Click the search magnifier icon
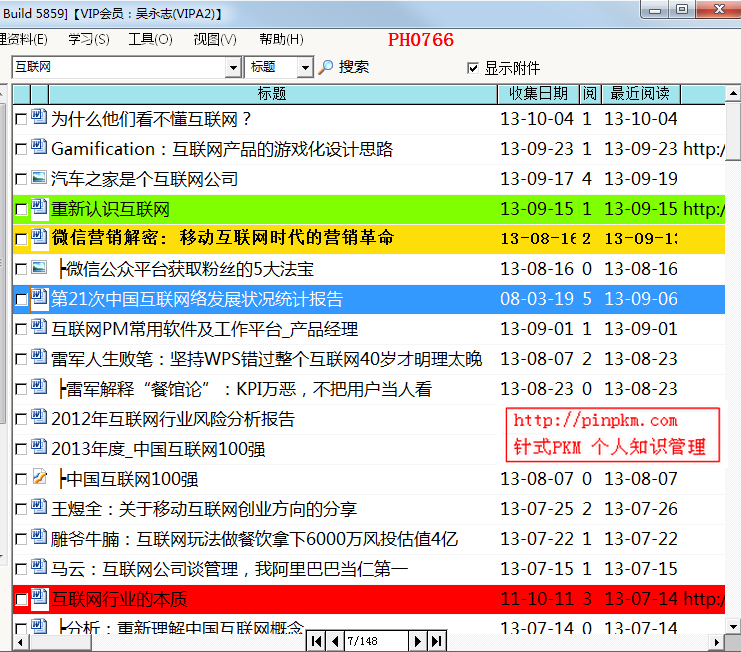741x652 pixels. tap(326, 67)
